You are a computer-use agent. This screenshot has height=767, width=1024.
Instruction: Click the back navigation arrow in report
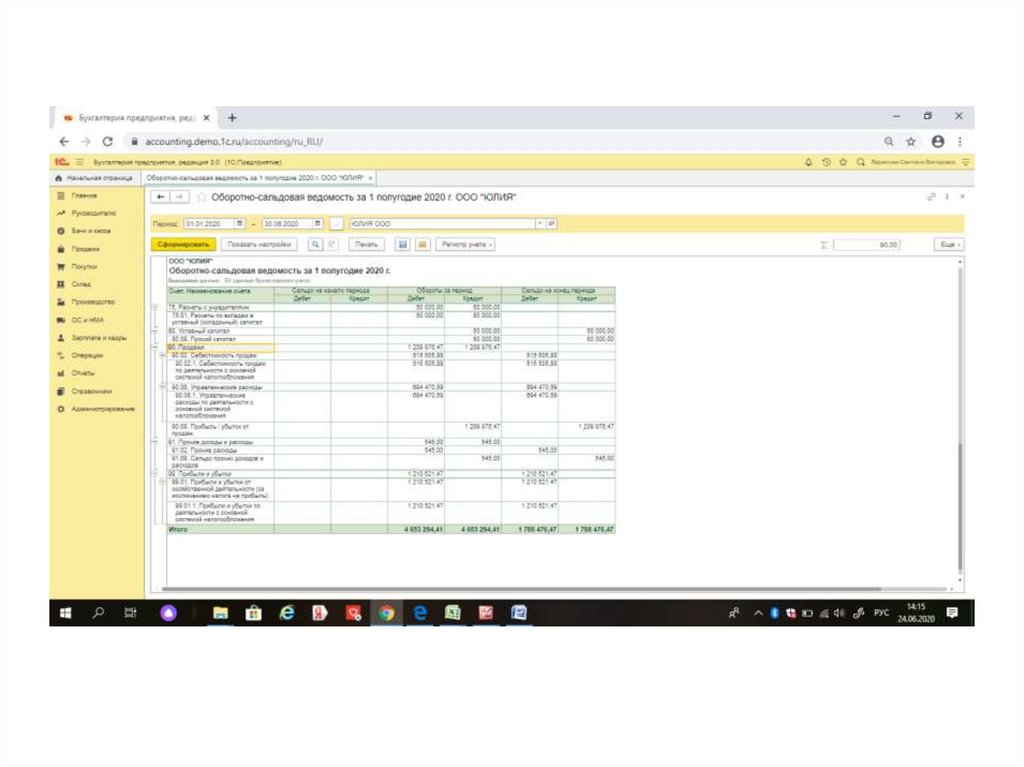163,198
